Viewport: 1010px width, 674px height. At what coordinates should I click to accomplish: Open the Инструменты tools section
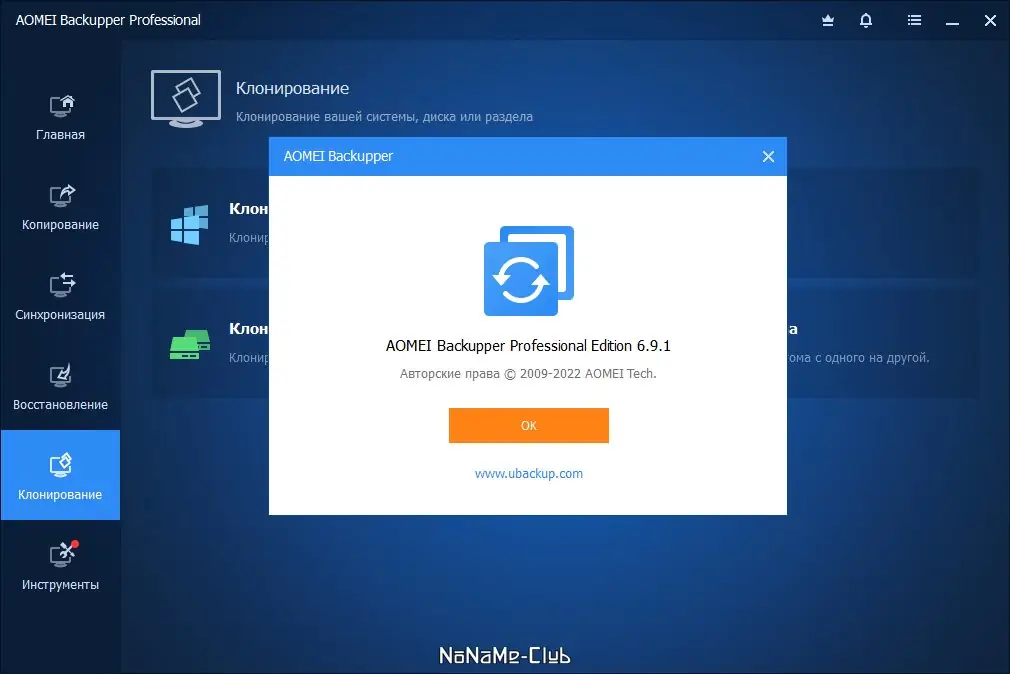click(x=61, y=567)
